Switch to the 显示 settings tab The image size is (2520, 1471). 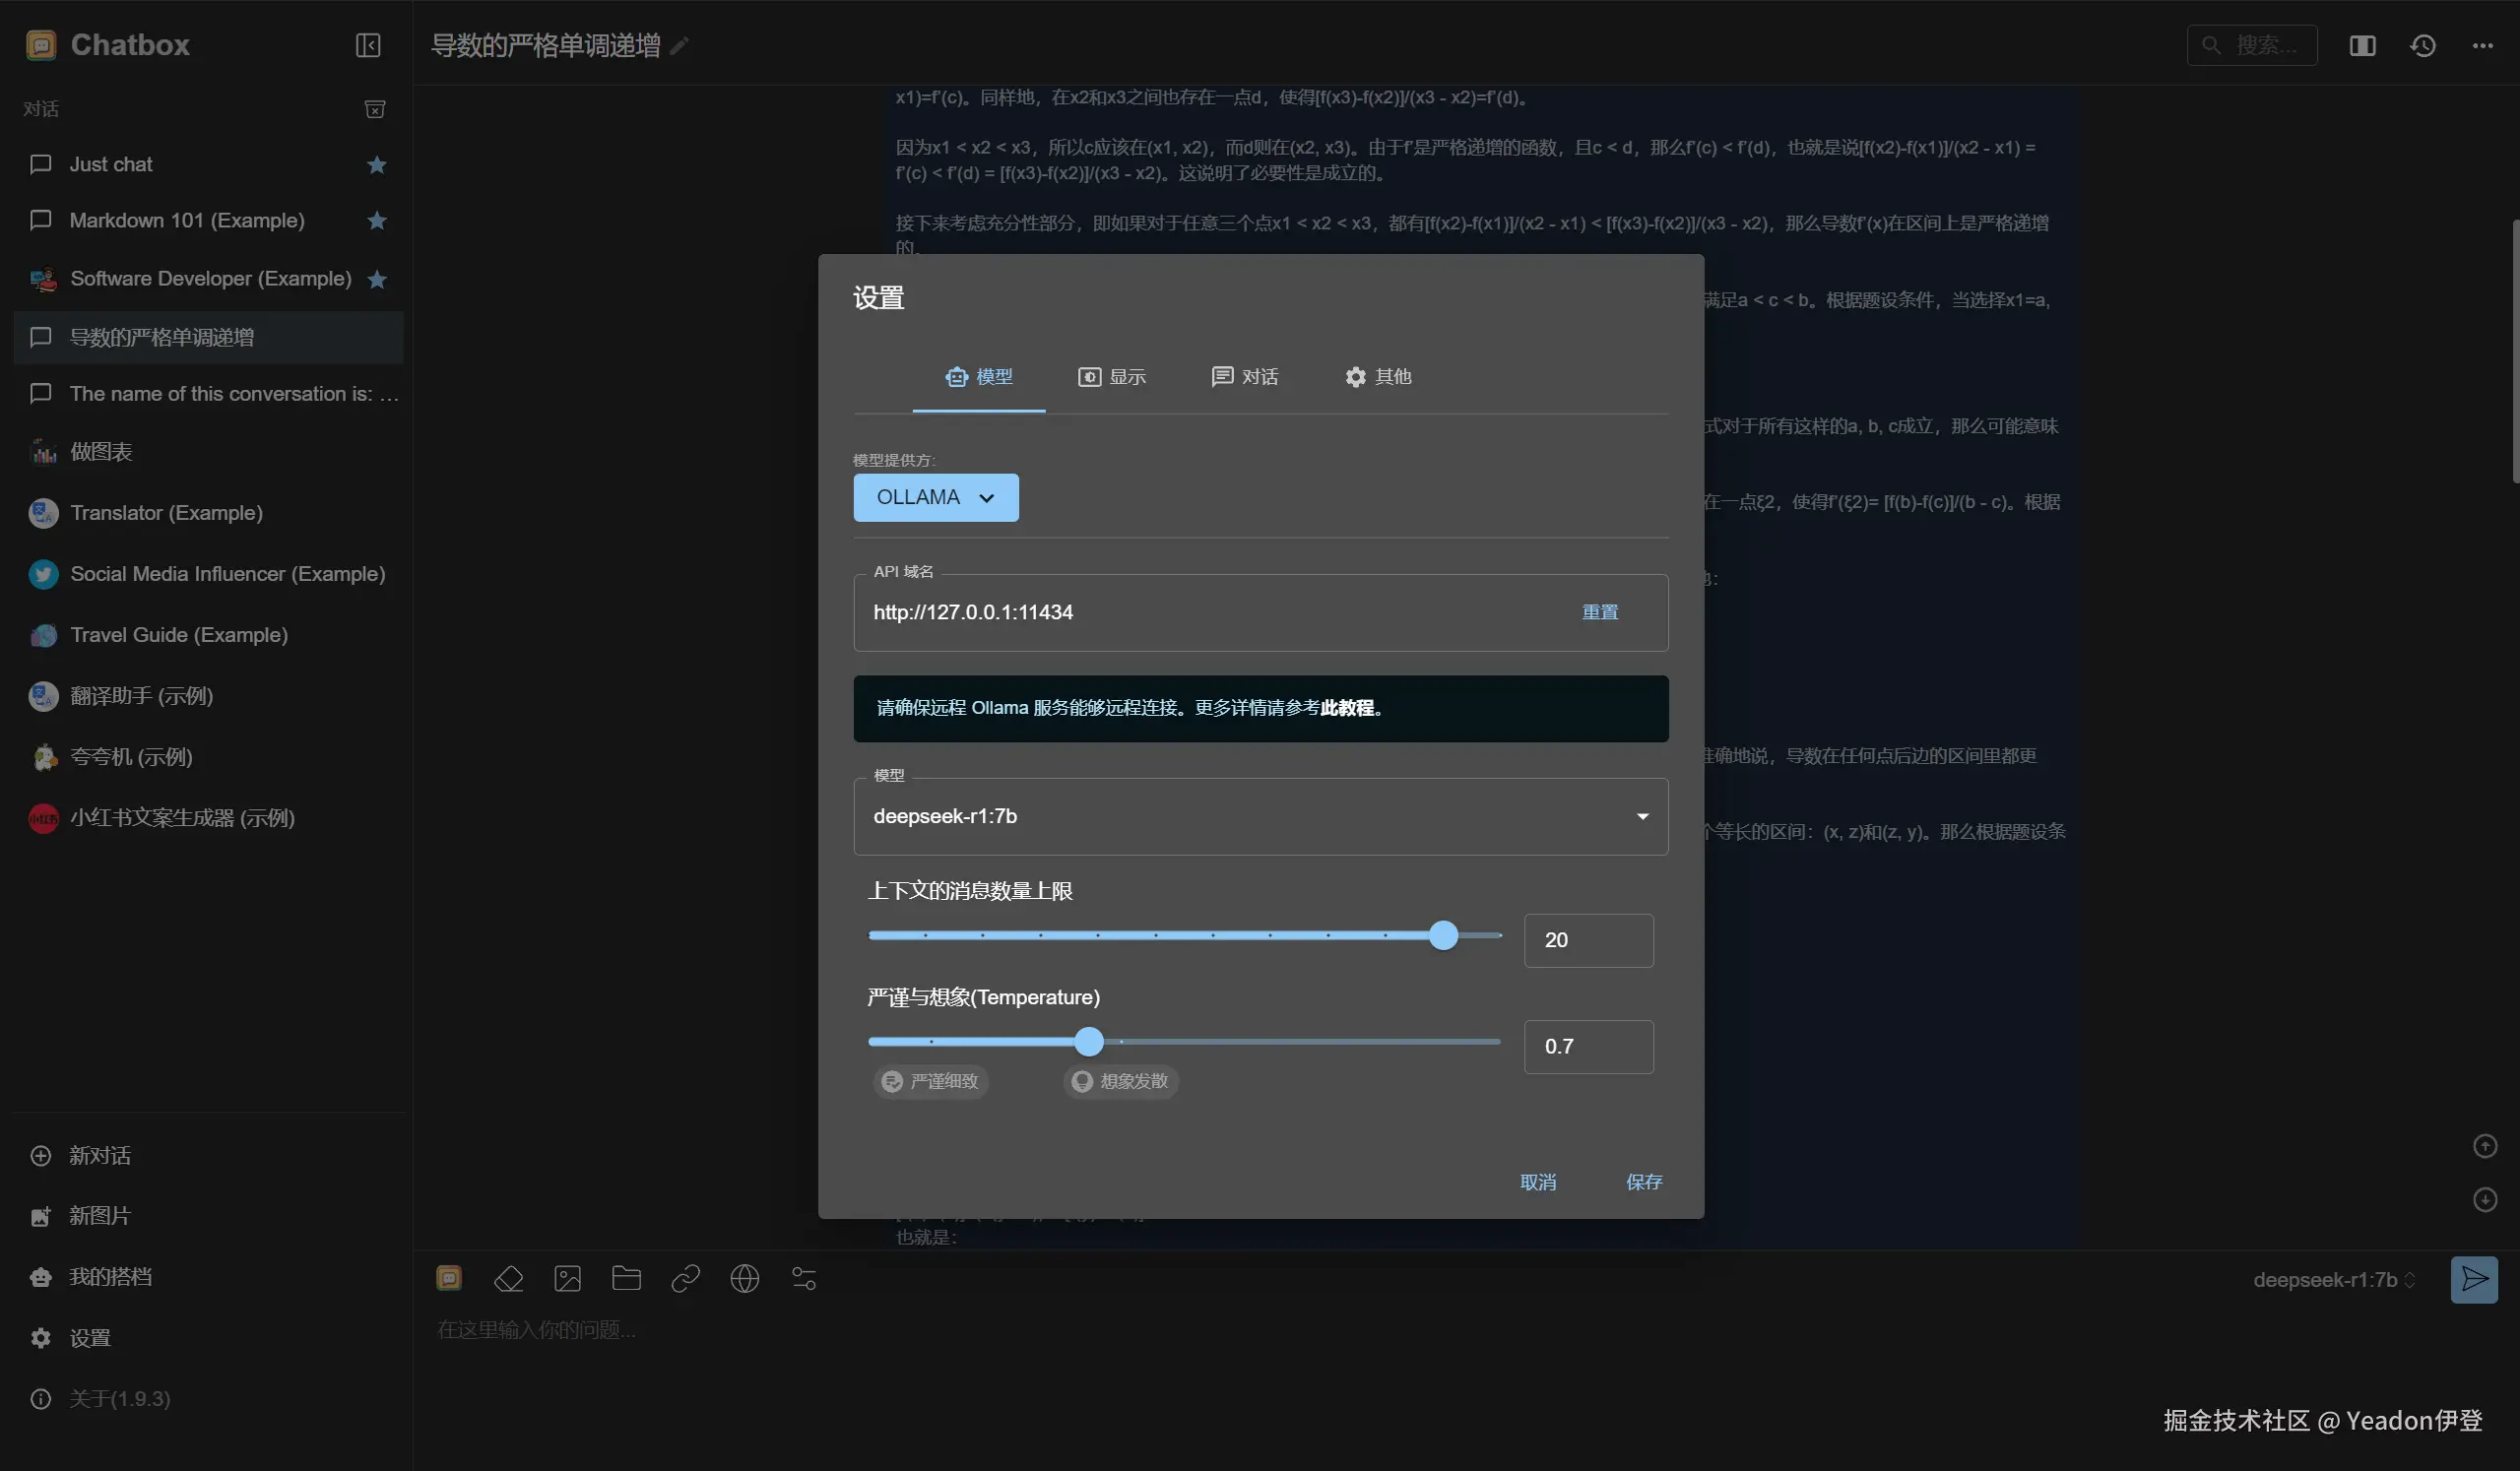1111,377
